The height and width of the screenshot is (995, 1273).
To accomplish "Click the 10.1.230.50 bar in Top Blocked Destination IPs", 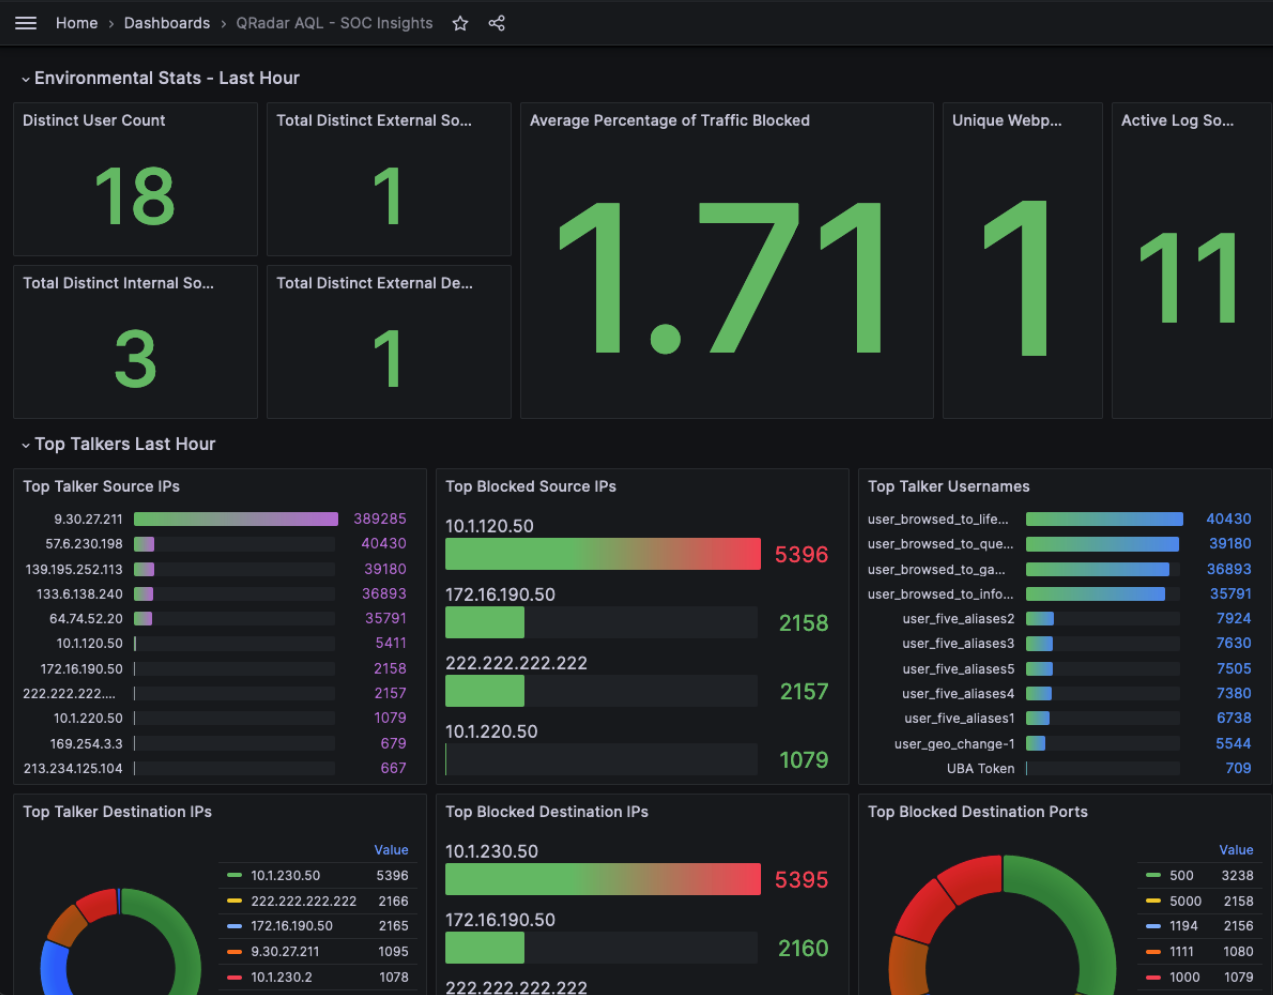I will (x=603, y=879).
